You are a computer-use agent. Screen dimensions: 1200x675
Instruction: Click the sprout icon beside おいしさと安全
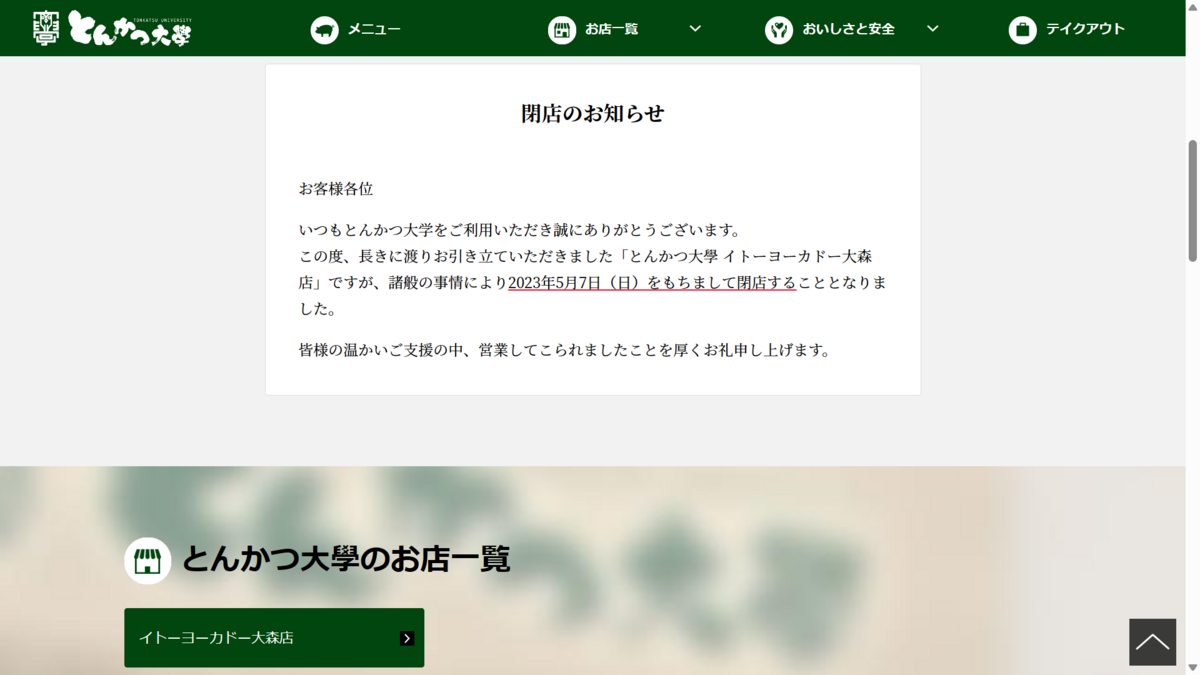(x=779, y=30)
